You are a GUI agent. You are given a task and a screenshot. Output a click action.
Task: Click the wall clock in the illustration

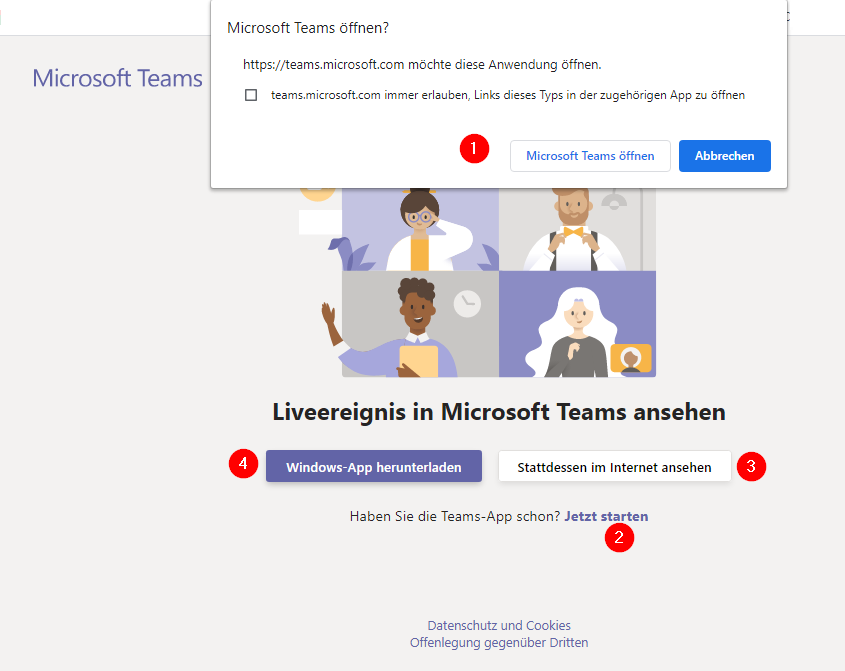tap(467, 304)
